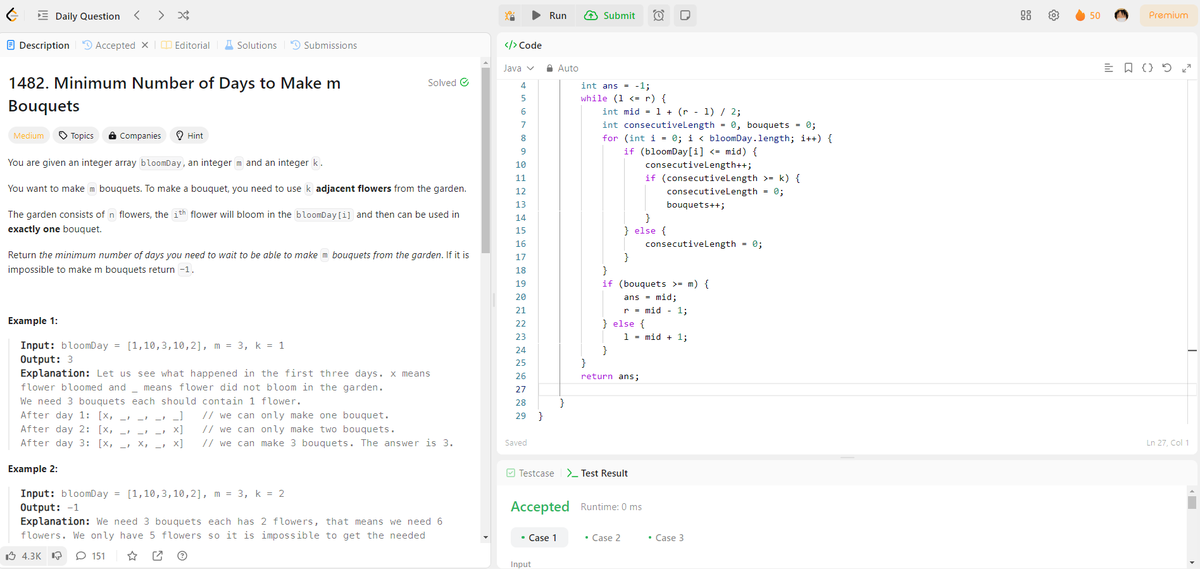The image size is (1200, 569).
Task: Click in code line 'int ans = -1;'
Action: [616, 86]
